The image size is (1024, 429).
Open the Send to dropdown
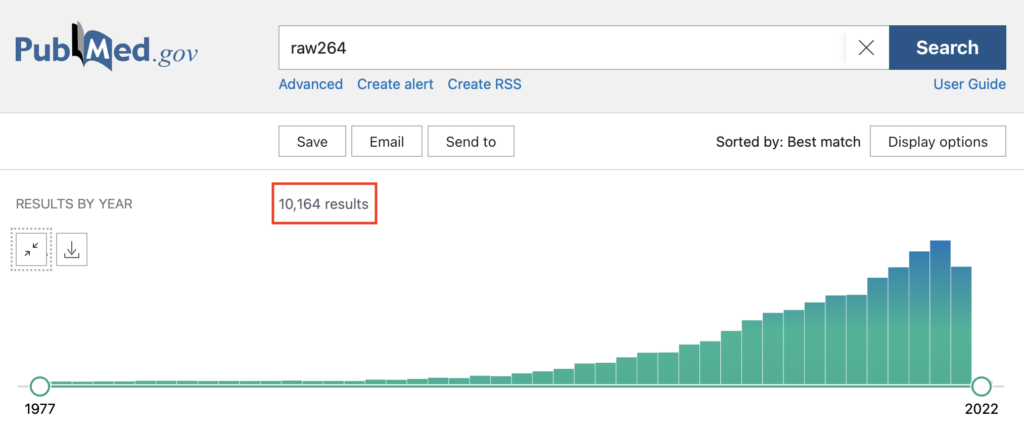pyautogui.click(x=471, y=142)
